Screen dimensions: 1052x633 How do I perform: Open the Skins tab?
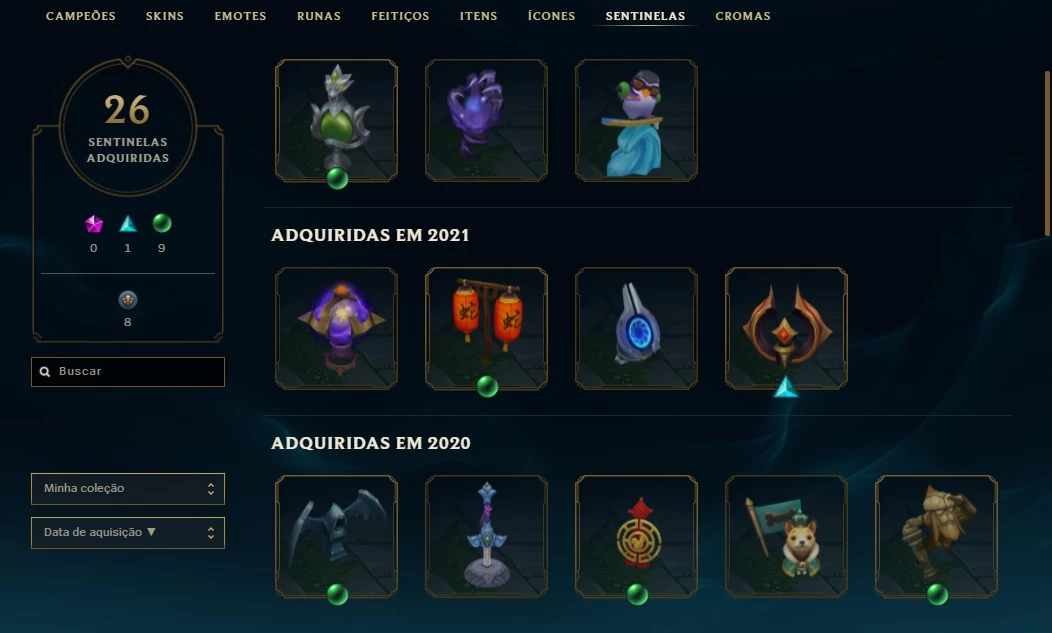coord(164,16)
